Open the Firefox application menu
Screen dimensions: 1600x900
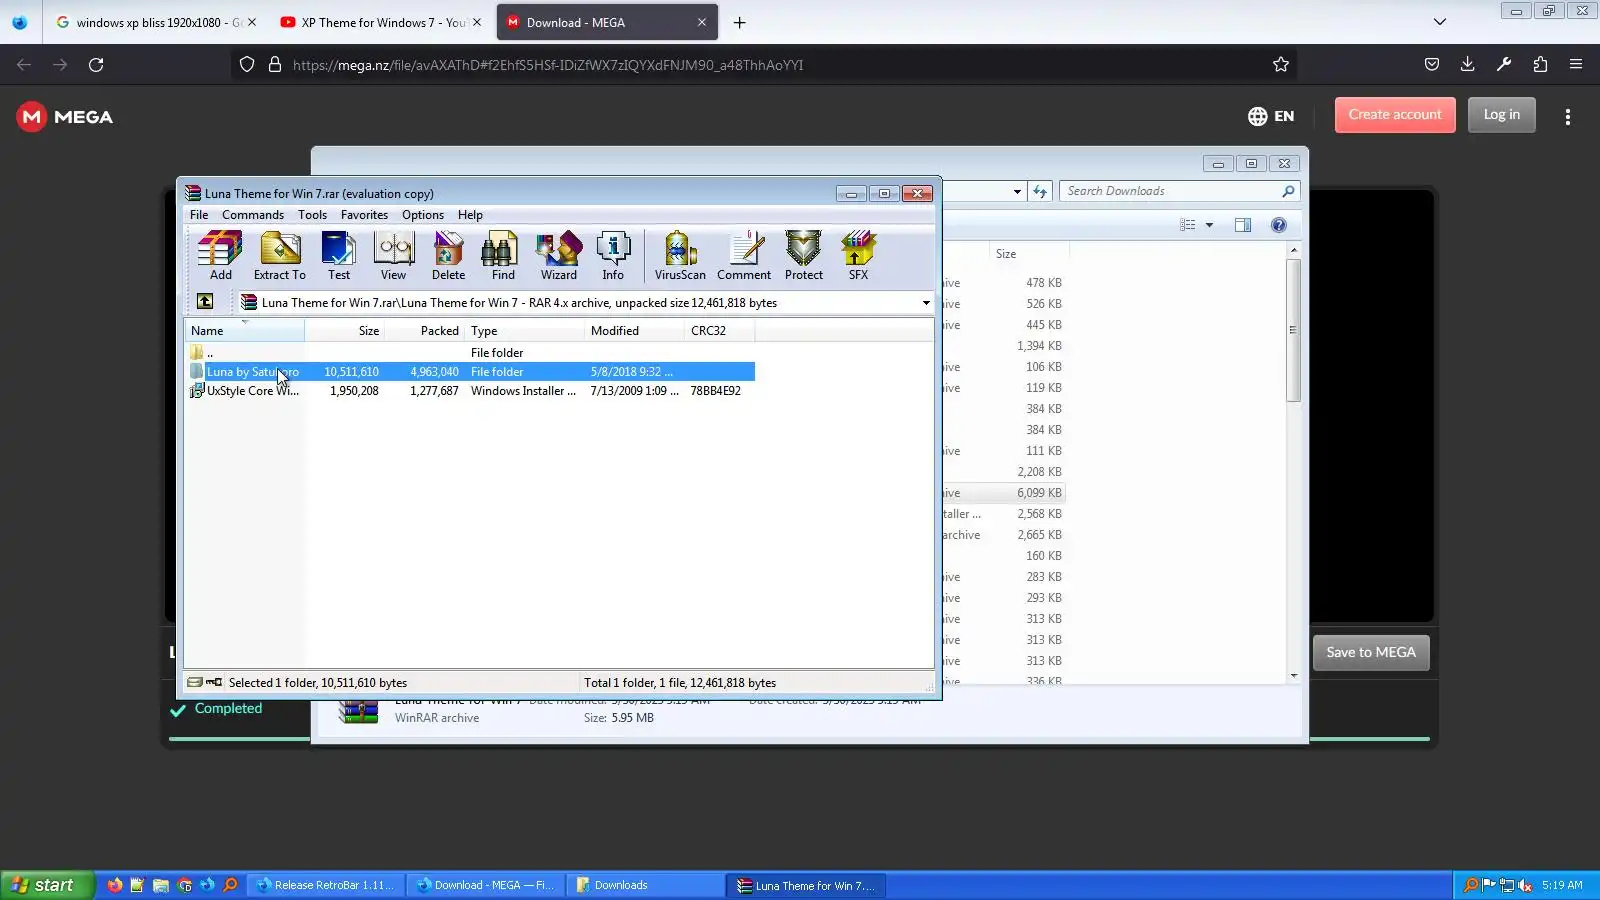pos(1576,65)
